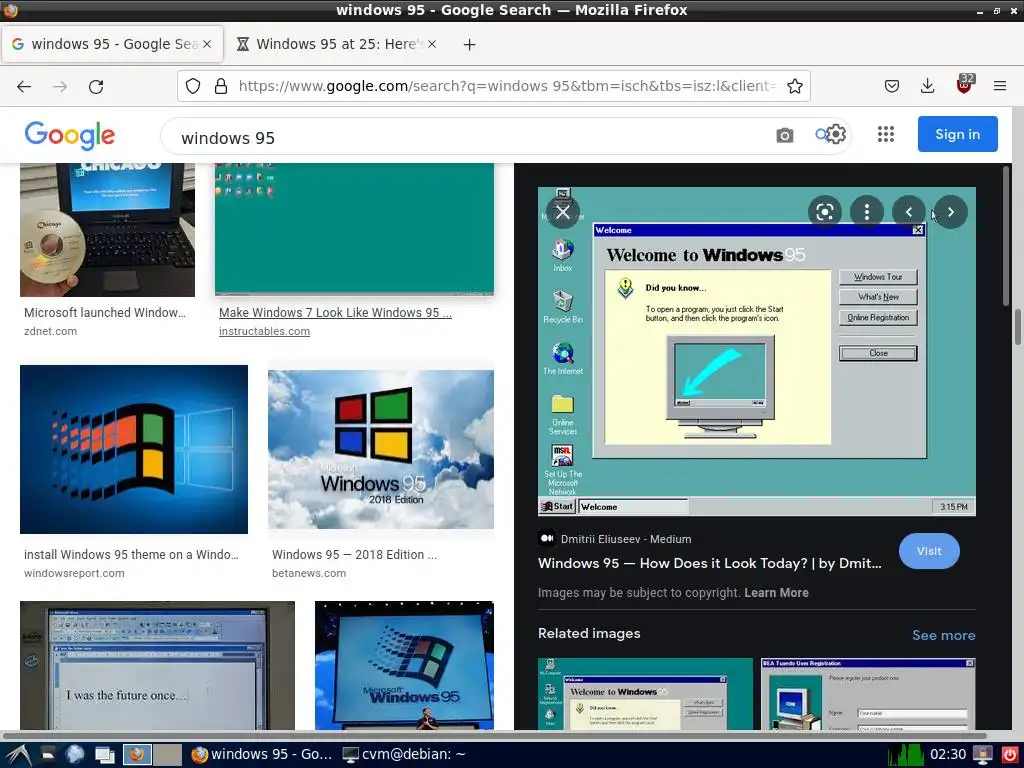Viewport: 1024px width, 768px height.
Task: Reload the current page
Action: (x=96, y=86)
